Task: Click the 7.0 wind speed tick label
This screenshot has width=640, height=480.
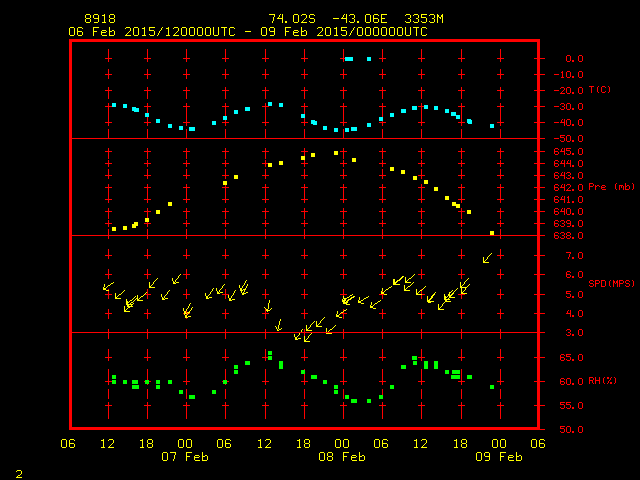Action: (x=574, y=256)
